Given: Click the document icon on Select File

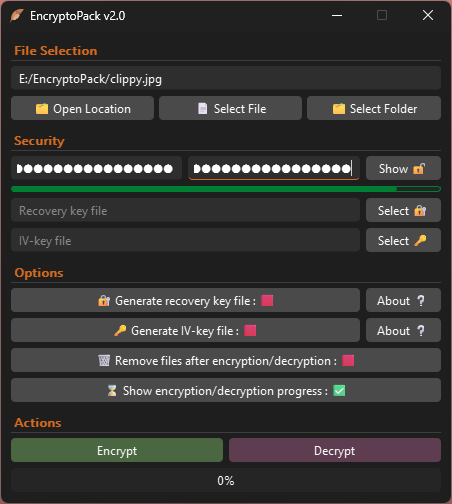Looking at the screenshot, I should [x=202, y=109].
